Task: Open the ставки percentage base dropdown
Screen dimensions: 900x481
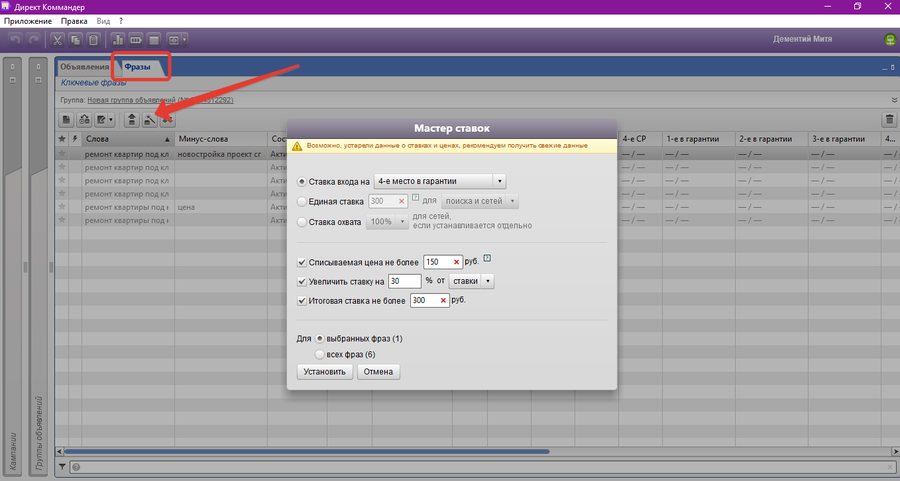Action: coord(472,281)
